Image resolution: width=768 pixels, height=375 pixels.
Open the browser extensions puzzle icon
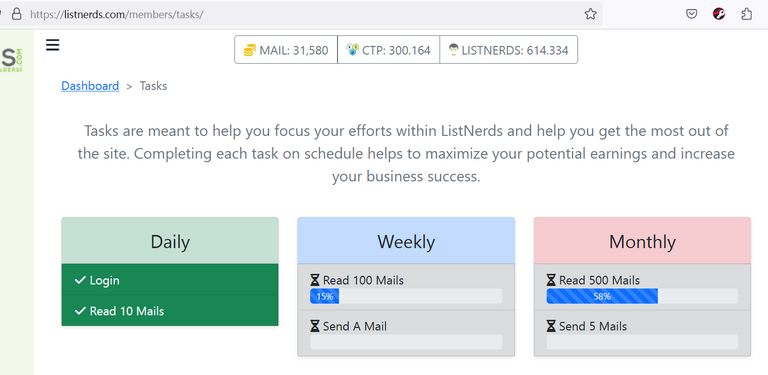click(x=746, y=14)
